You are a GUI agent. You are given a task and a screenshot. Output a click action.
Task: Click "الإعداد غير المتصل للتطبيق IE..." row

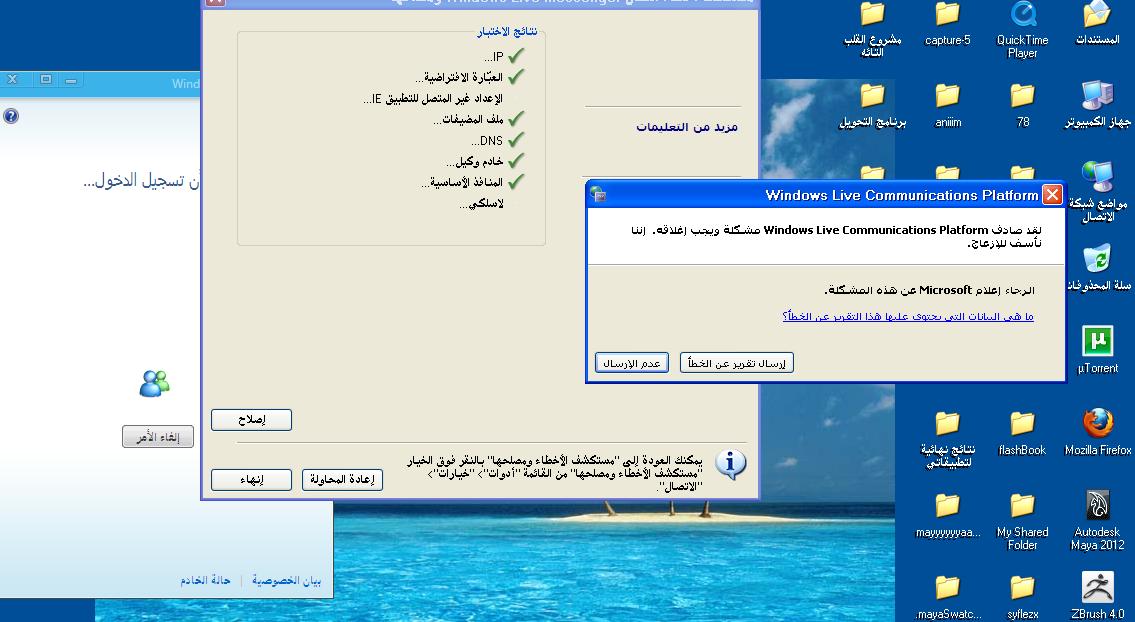[x=433, y=98]
